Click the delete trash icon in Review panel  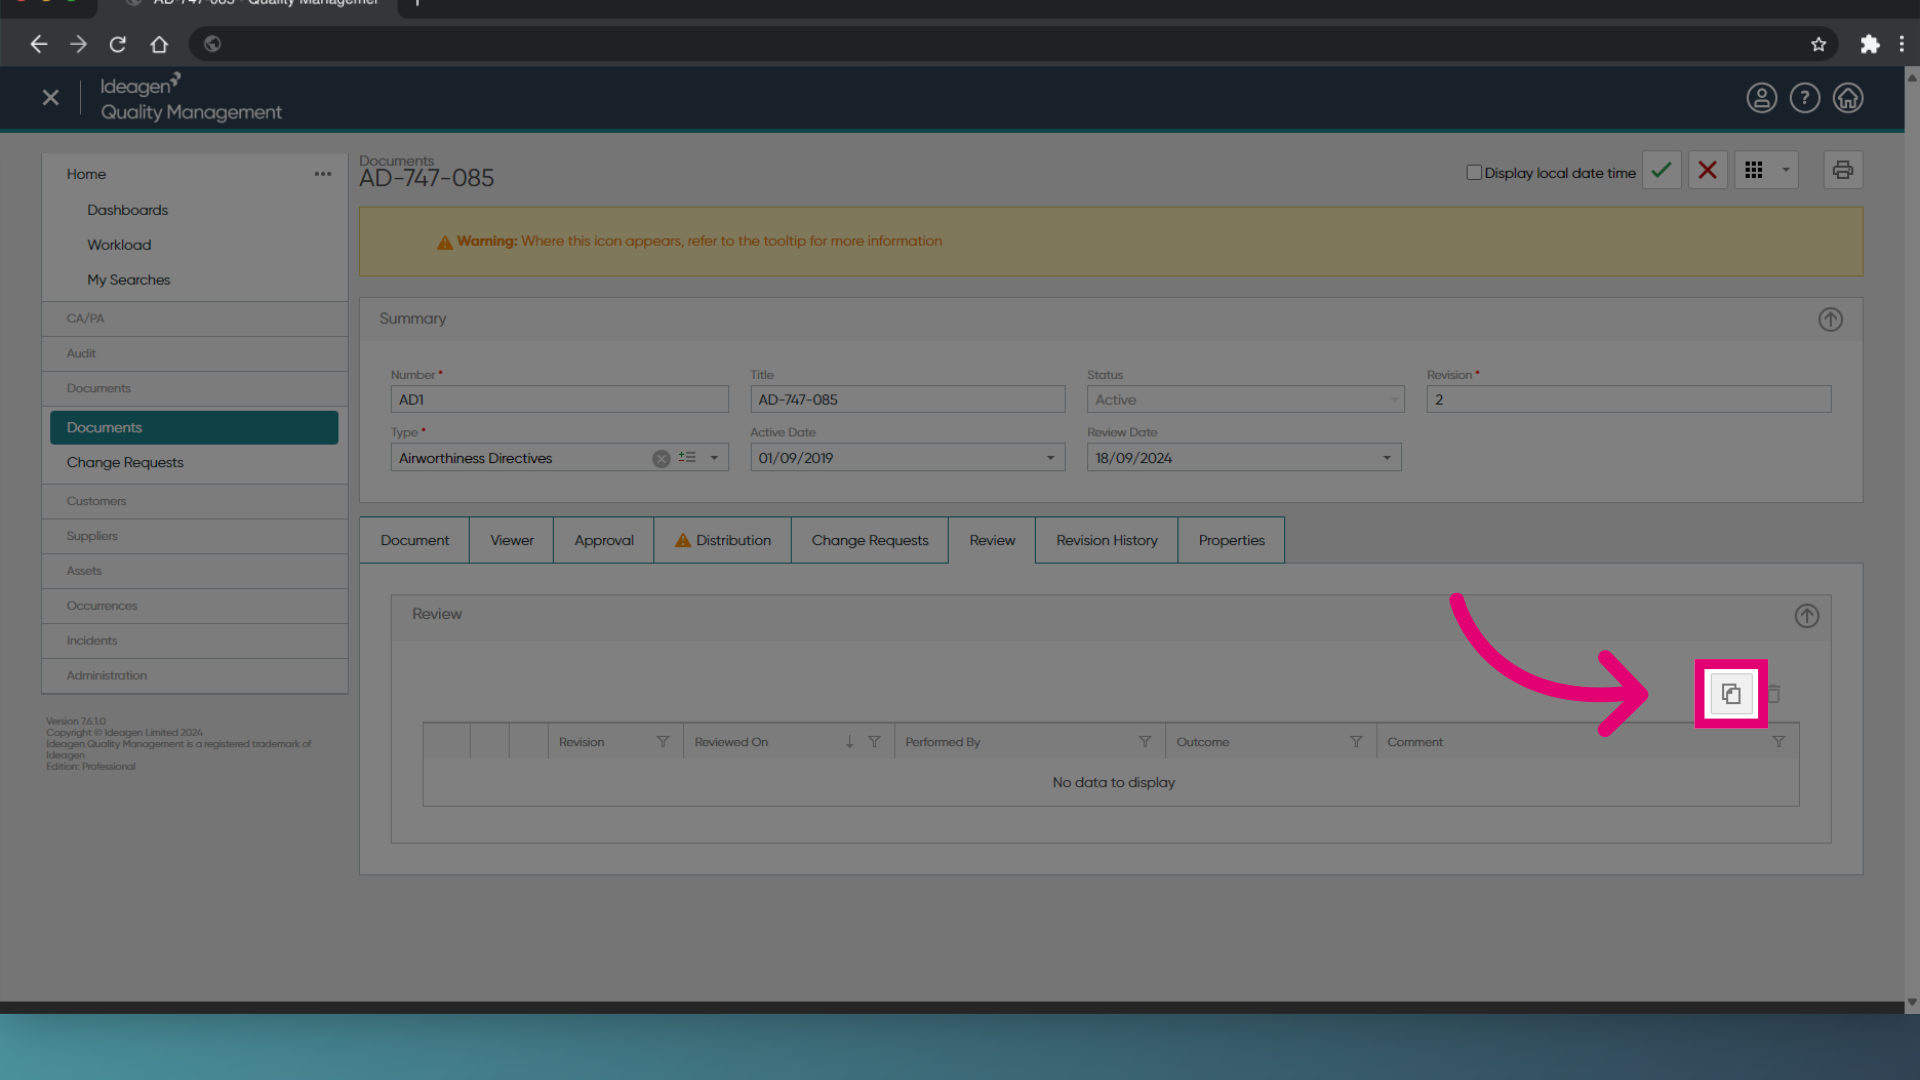click(1773, 693)
